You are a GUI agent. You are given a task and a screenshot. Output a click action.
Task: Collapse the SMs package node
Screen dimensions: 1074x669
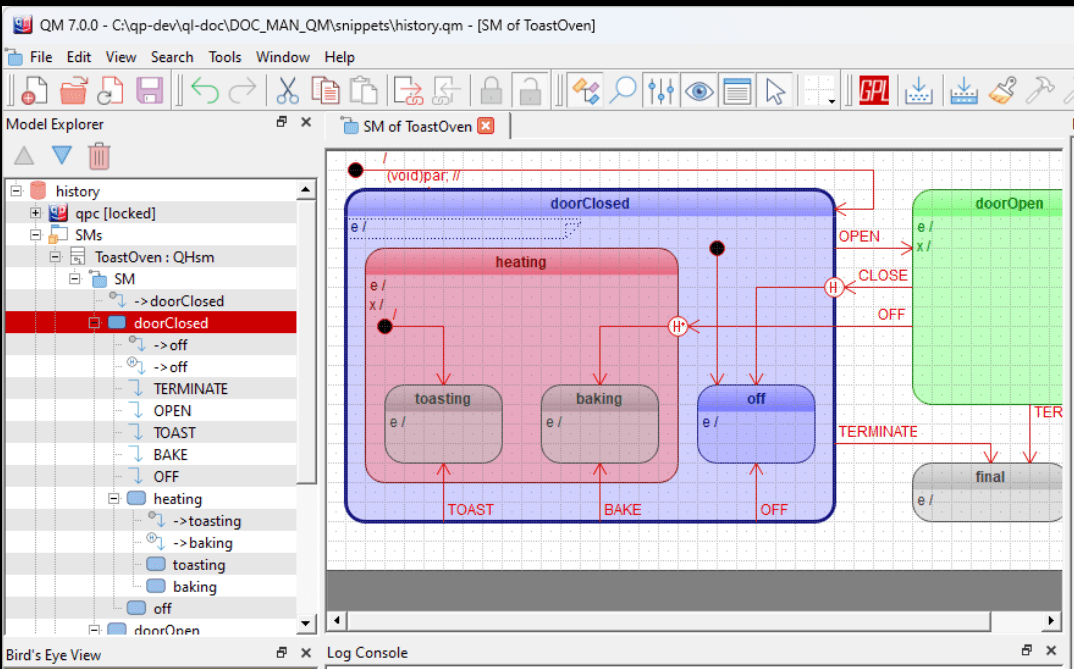(36, 235)
